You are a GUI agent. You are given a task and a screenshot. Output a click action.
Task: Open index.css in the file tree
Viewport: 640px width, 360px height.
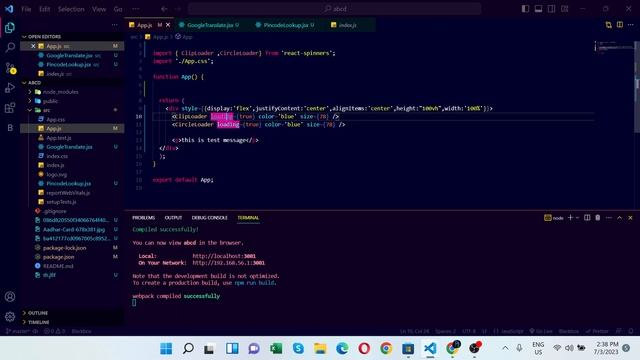[57, 156]
